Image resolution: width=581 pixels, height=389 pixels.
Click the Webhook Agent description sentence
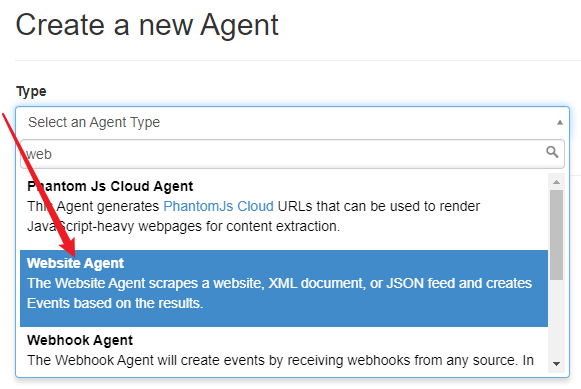[x=280, y=360]
